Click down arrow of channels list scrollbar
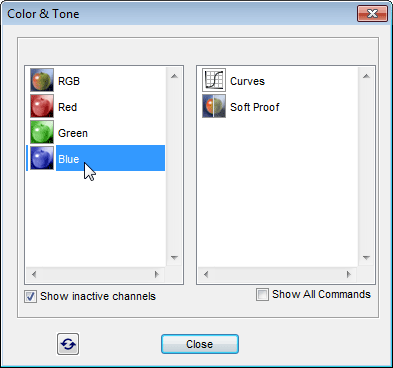 tap(174, 257)
